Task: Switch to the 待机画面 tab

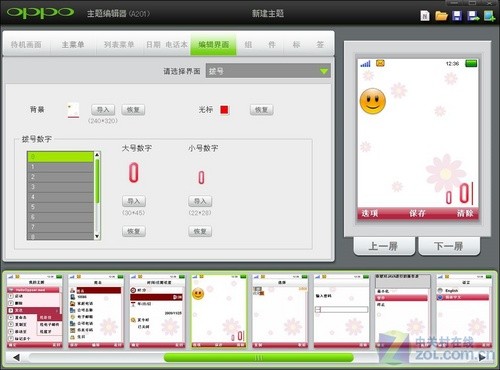Action: pos(26,45)
